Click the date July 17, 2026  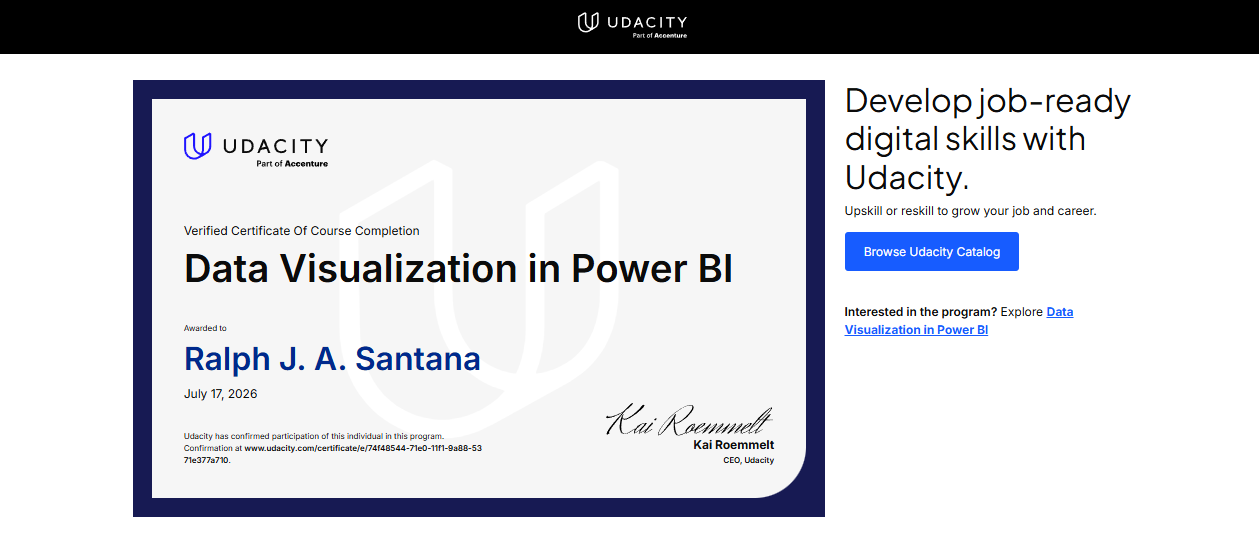220,394
